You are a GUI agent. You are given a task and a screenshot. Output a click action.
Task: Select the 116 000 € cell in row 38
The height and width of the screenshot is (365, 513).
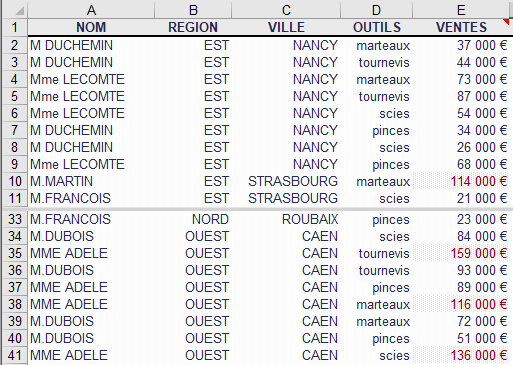(461, 304)
